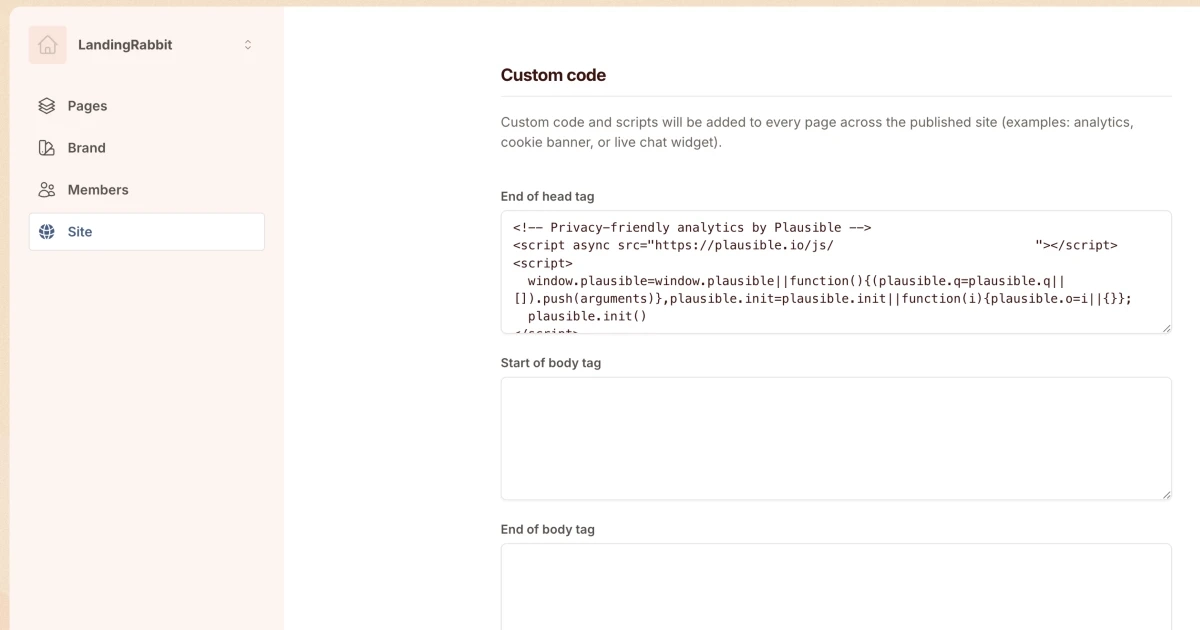Screen dimensions: 1200x630
Task: Click the Site globe icon
Action: [x=47, y=232]
